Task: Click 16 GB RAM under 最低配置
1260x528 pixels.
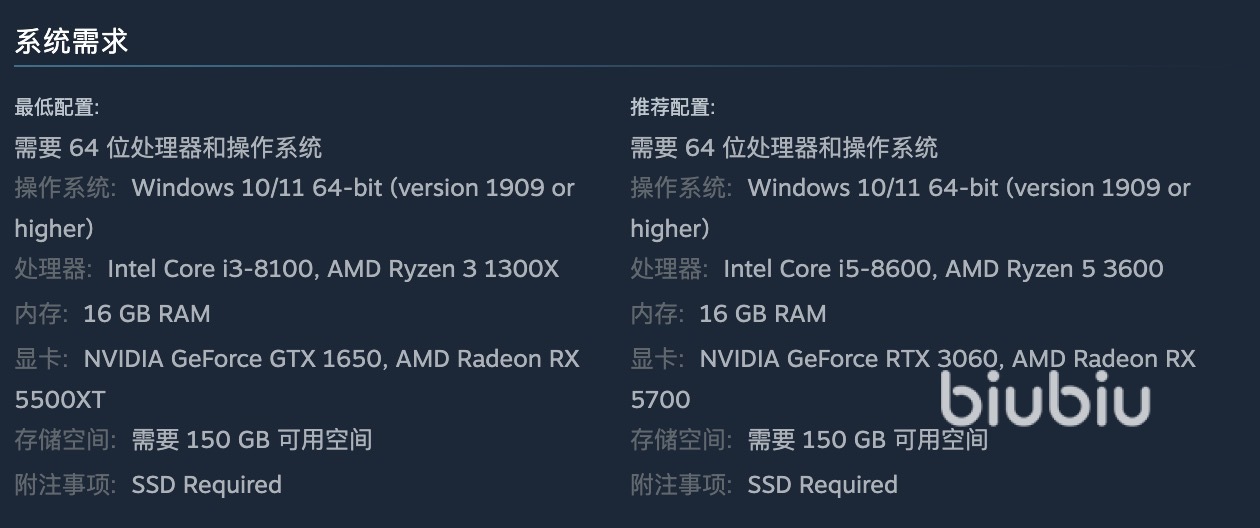Action: (x=147, y=314)
